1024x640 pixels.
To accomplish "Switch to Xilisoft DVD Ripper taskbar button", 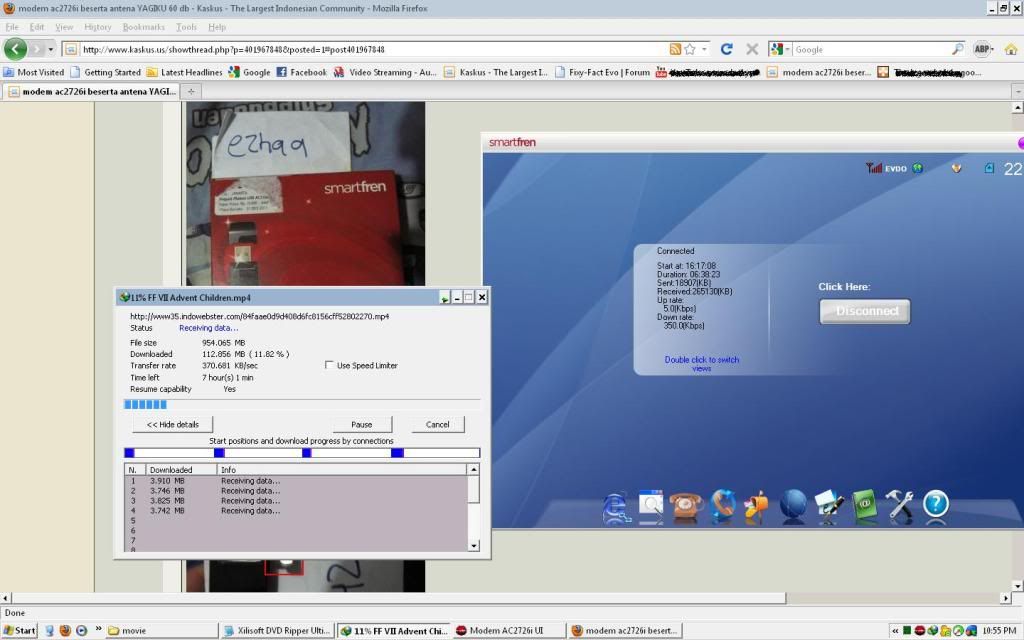I will tap(278, 630).
